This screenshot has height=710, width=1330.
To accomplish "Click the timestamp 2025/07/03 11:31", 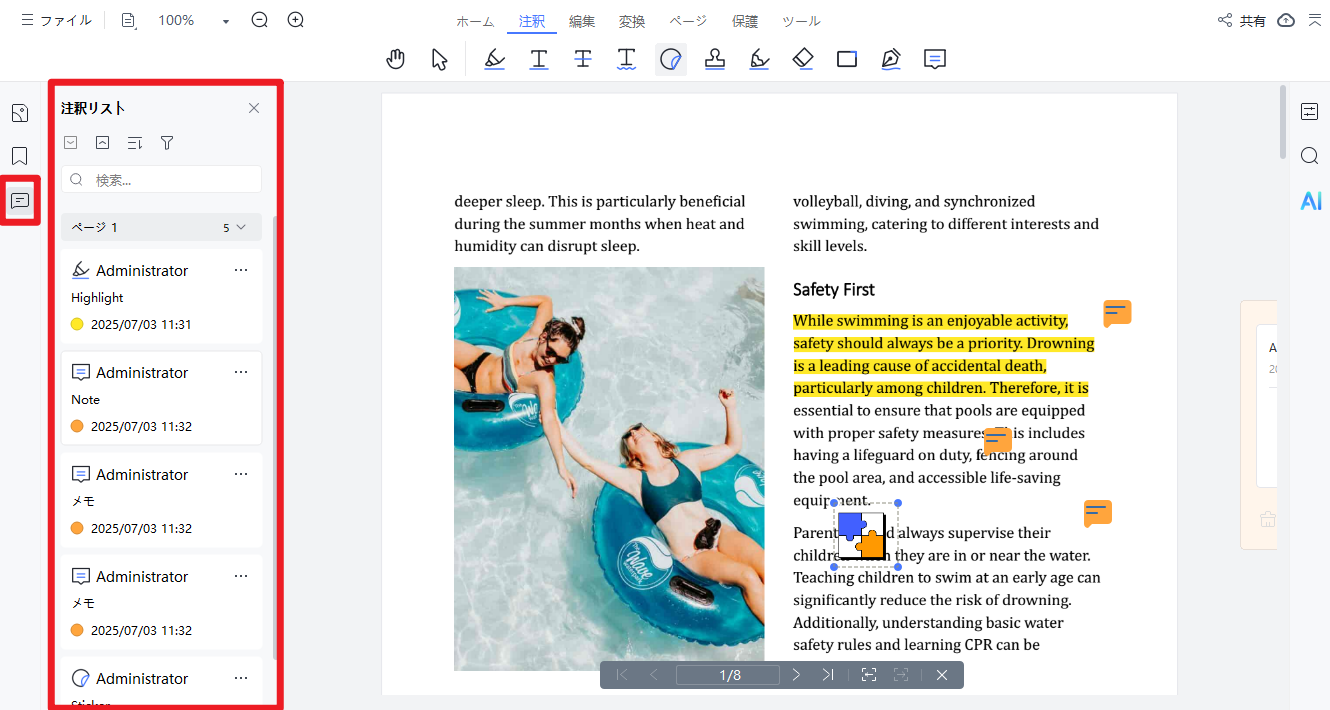I will coord(141,324).
